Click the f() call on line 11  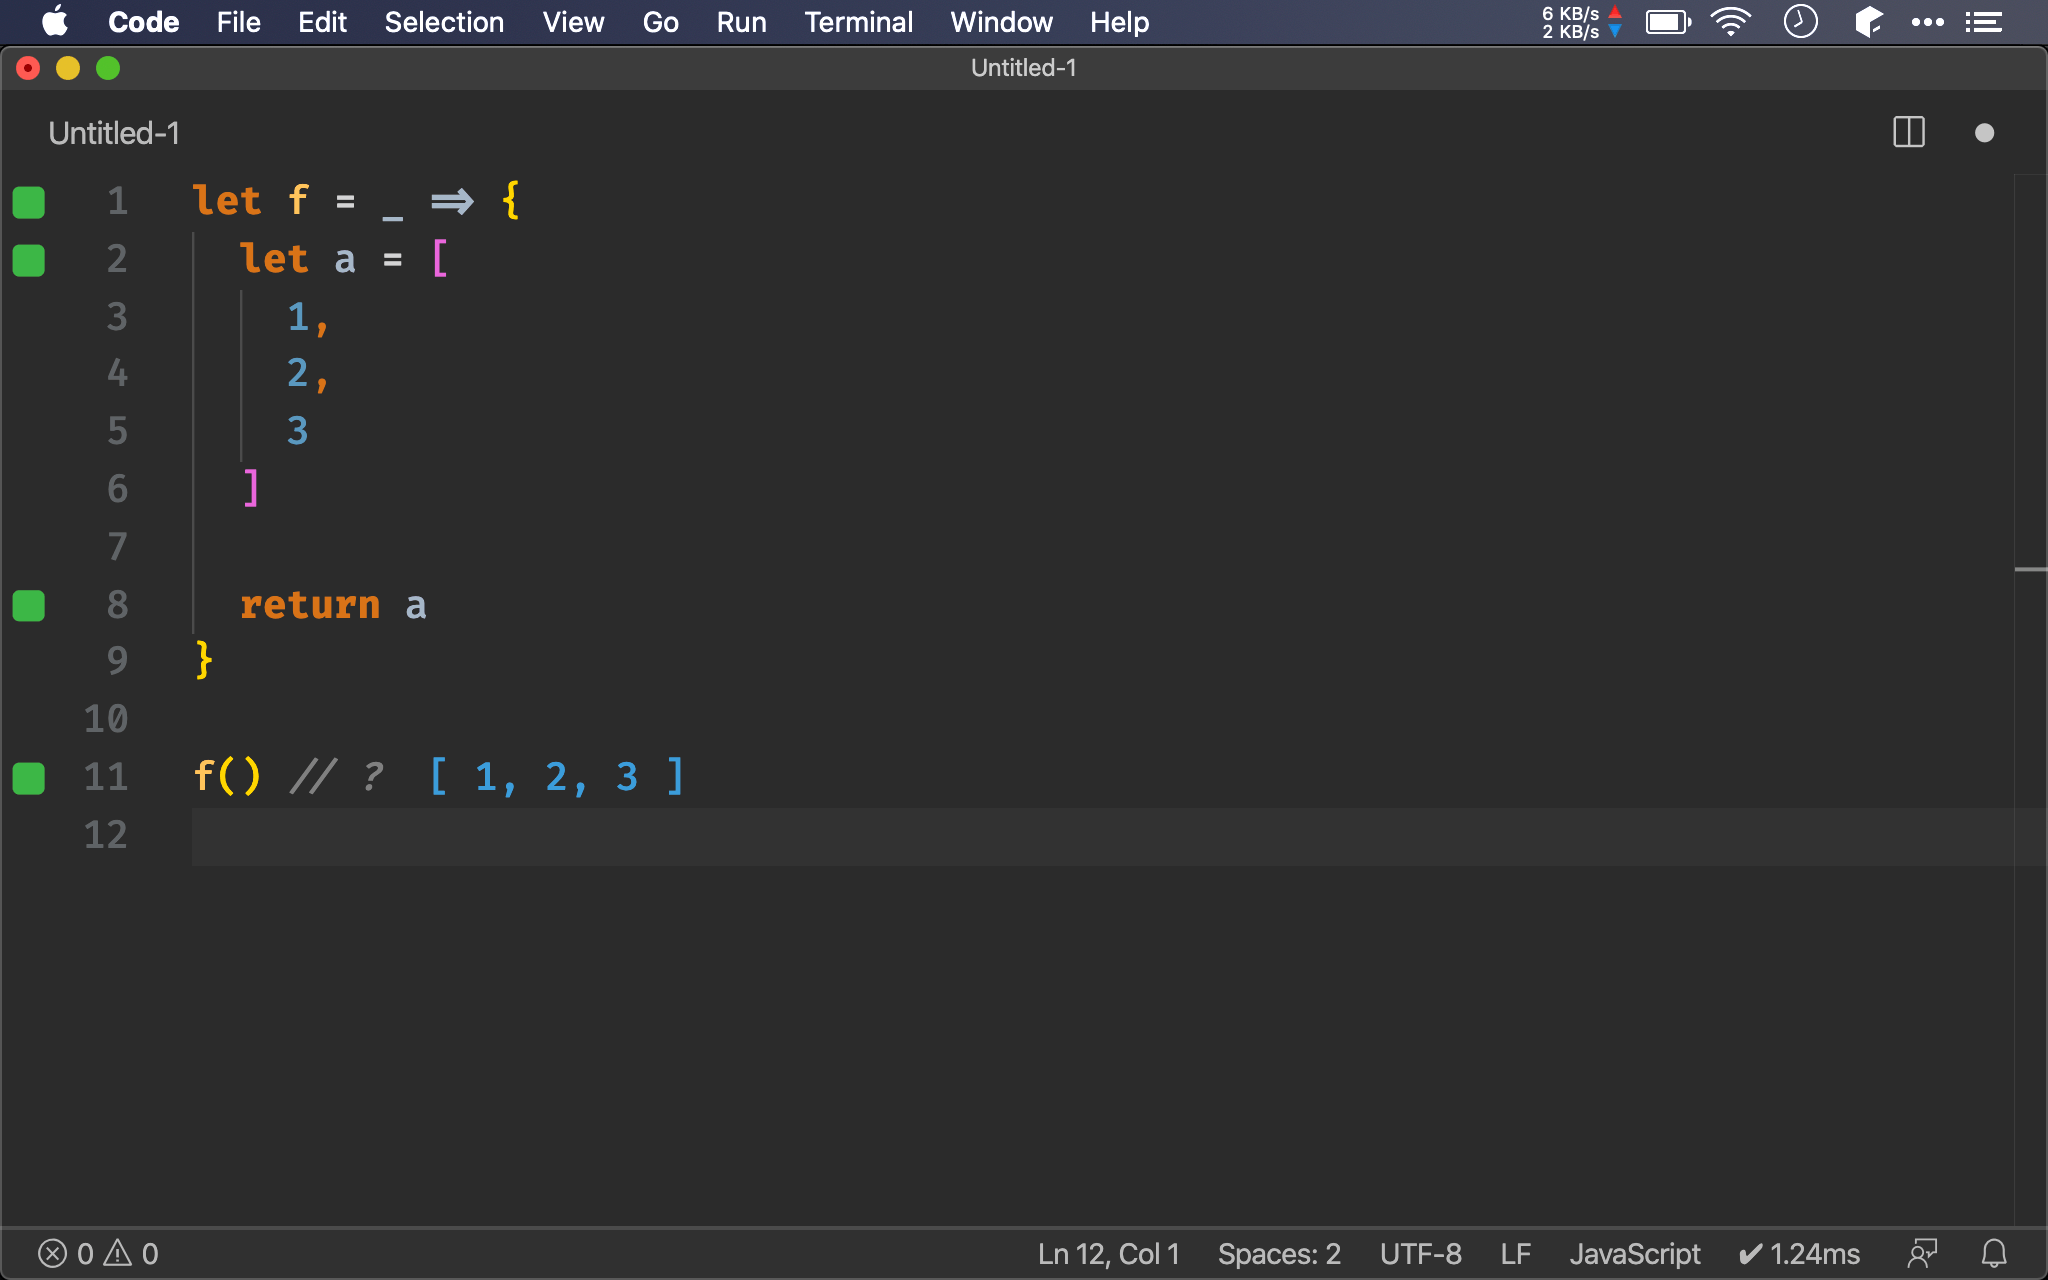click(x=227, y=776)
